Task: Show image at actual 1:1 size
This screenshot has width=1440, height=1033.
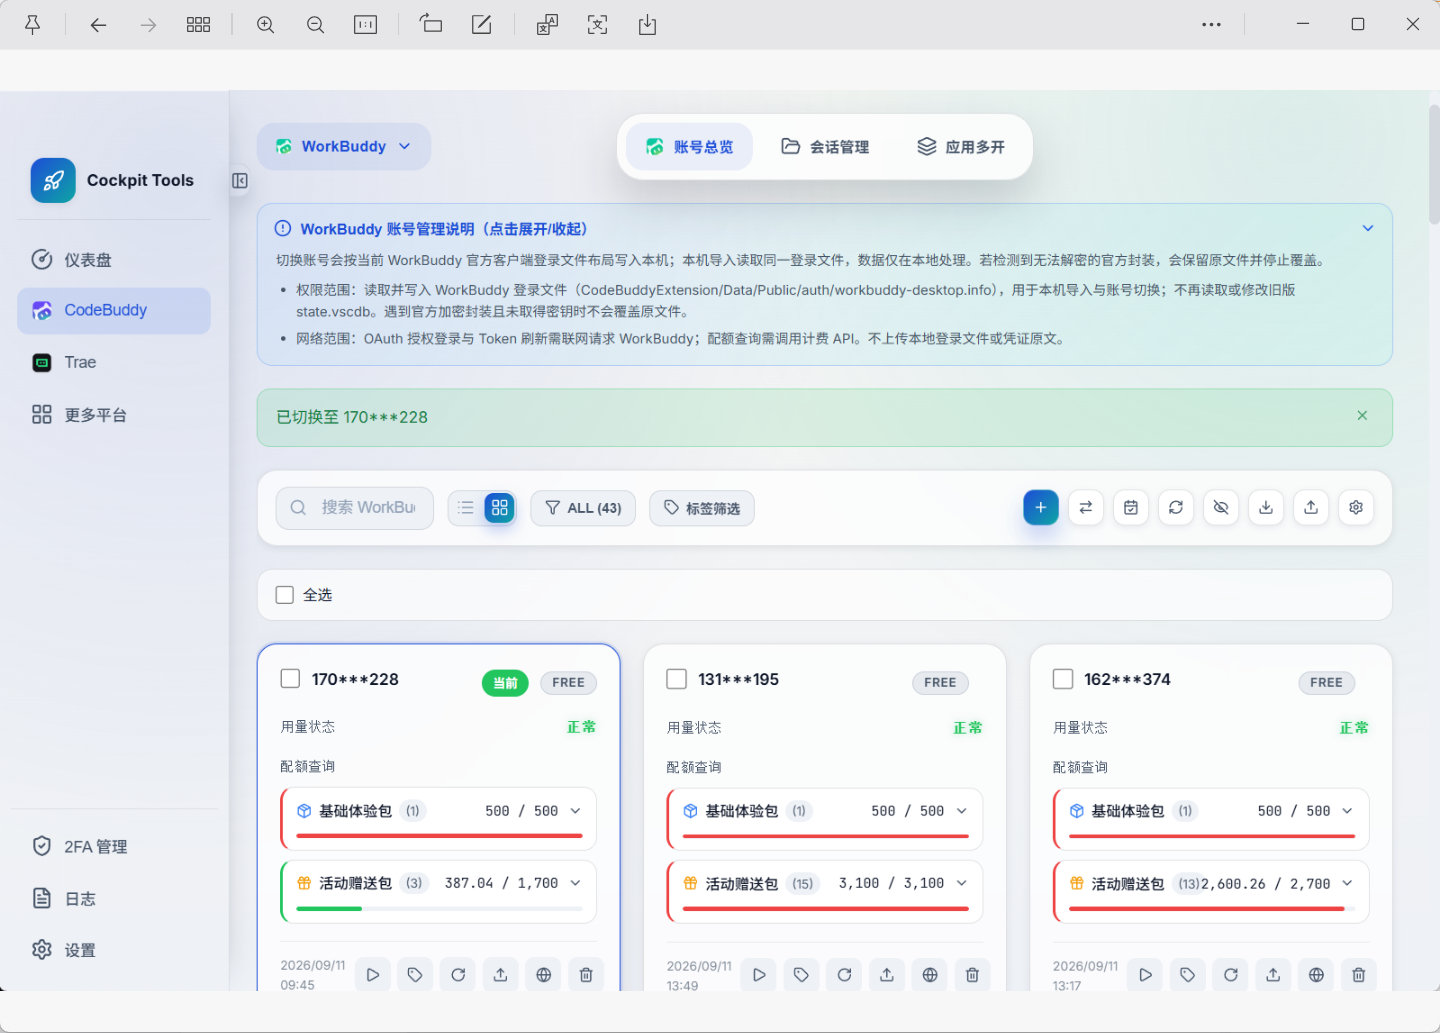Action: coord(365,25)
